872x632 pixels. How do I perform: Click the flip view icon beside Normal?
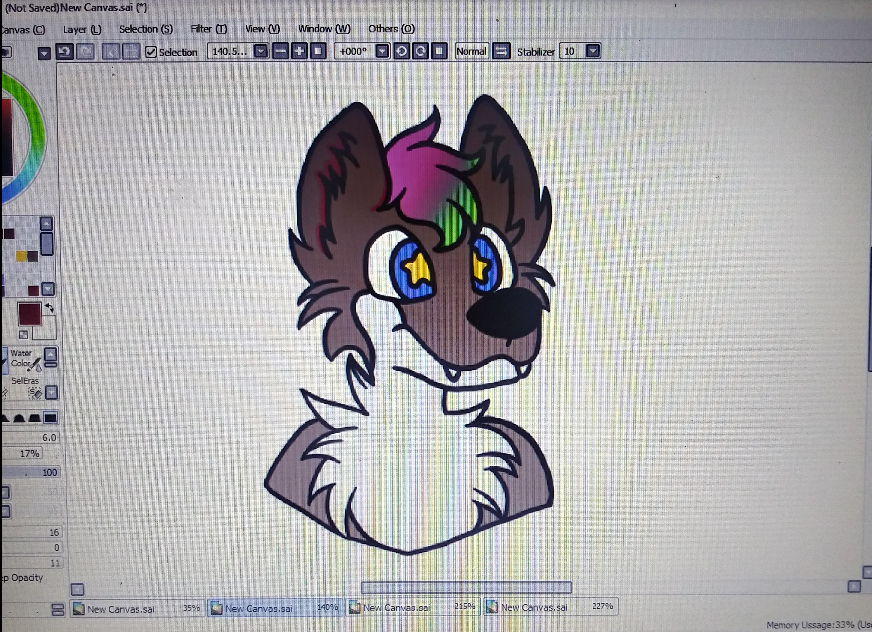[501, 51]
